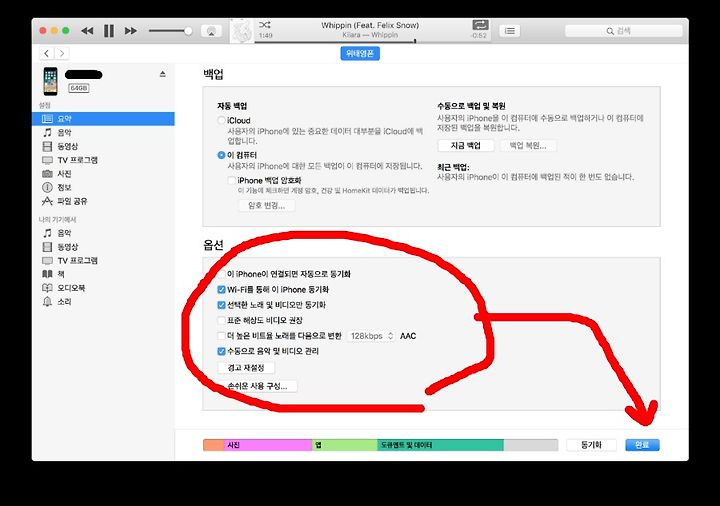Click 경고 재설정 button
The width and height of the screenshot is (720, 506).
246,368
